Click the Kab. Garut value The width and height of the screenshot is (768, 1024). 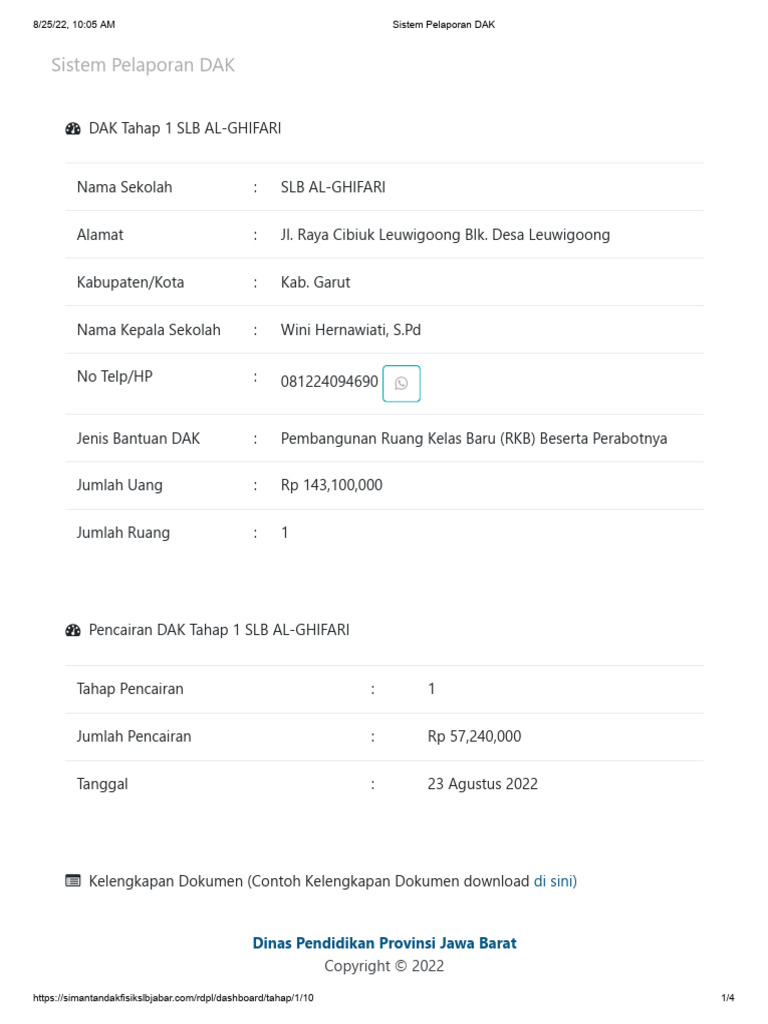(316, 282)
